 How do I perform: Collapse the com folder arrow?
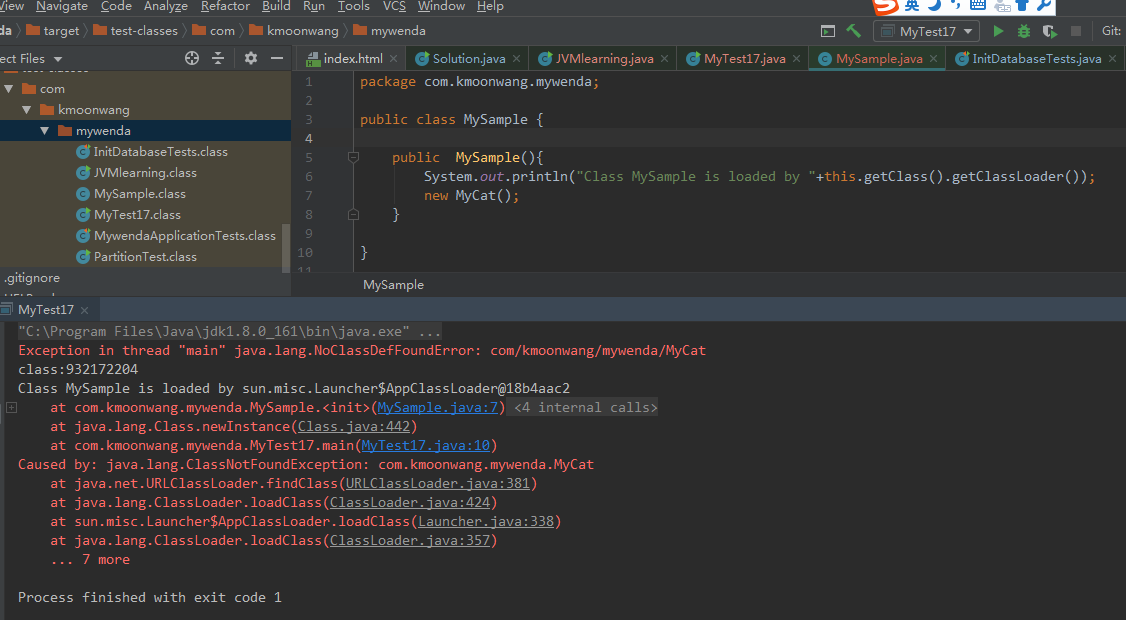[x=9, y=88]
